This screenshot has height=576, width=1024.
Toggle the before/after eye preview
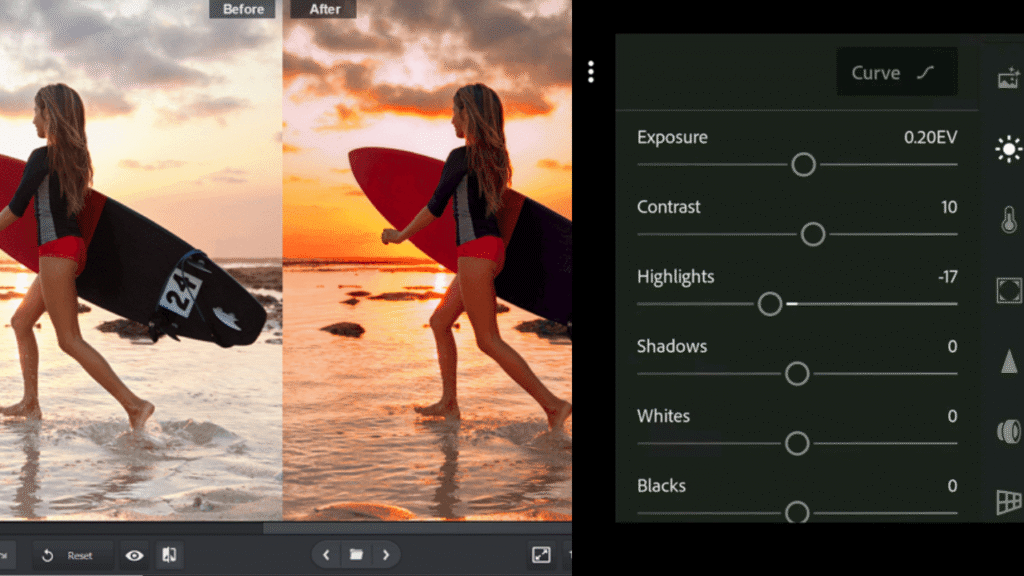(x=134, y=555)
